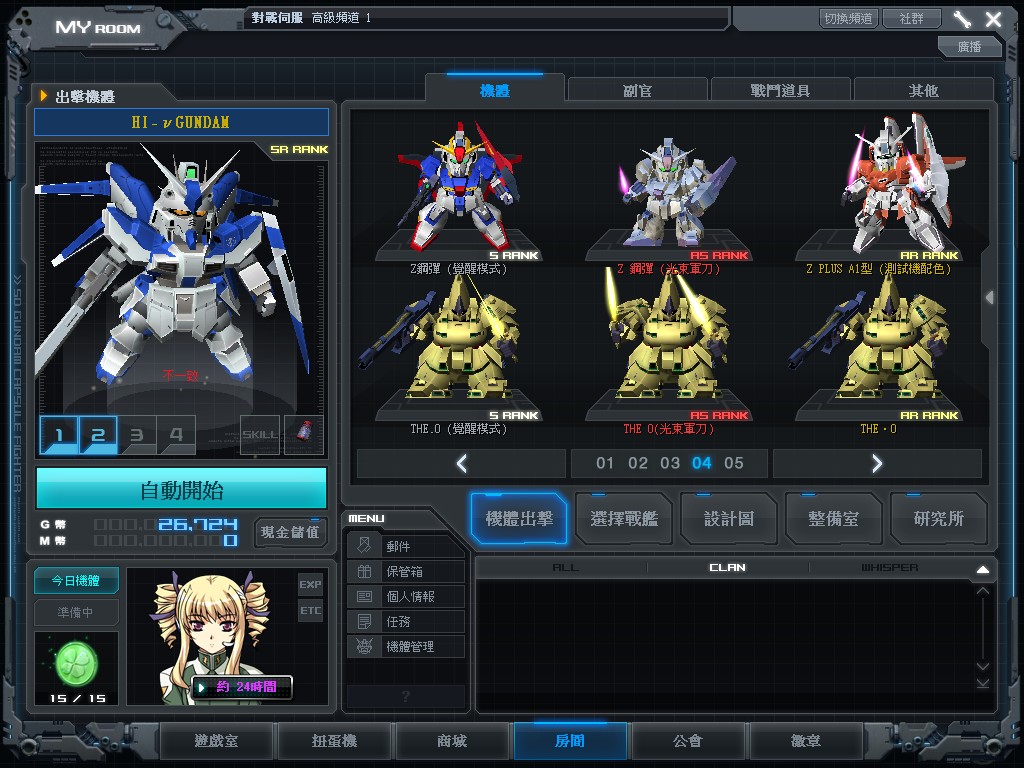Switch to the 副官 adjutant tab
Image resolution: width=1024 pixels, height=768 pixels.
(637, 90)
